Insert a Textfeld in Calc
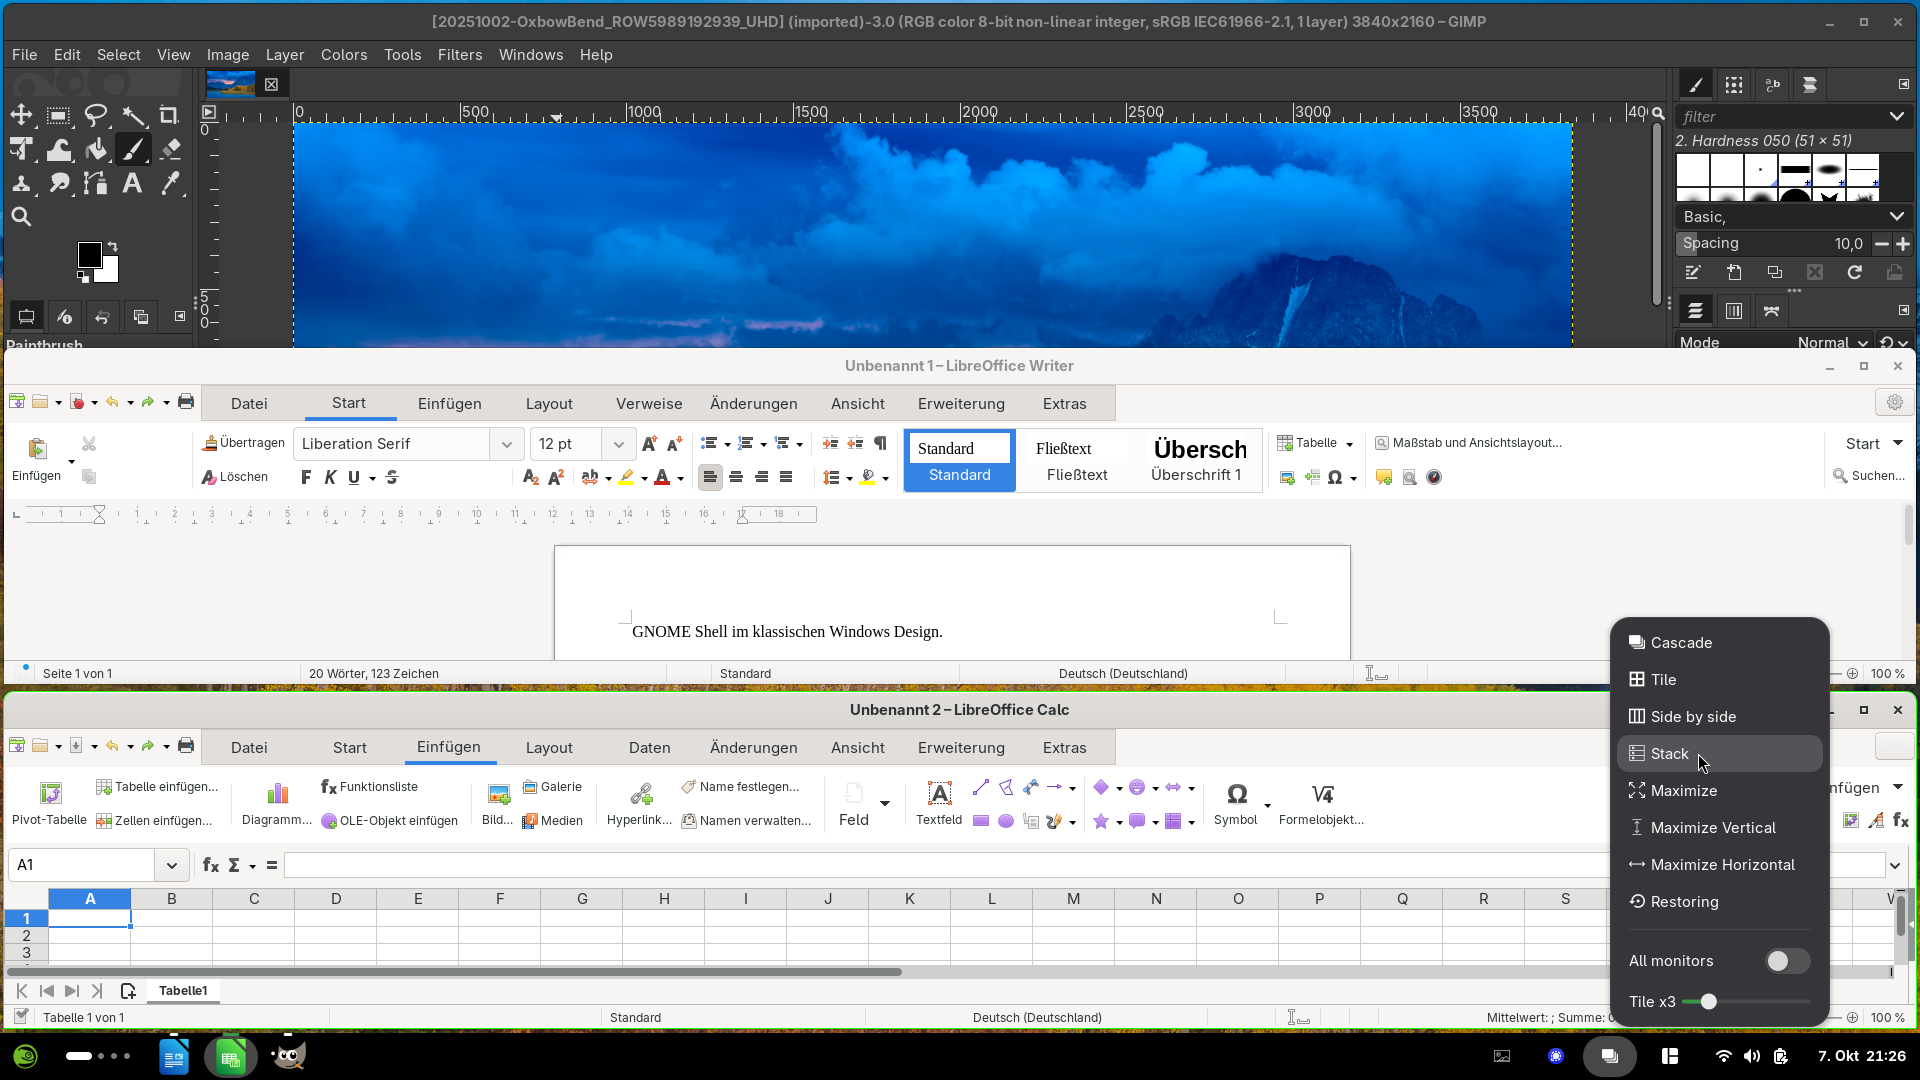 coord(939,803)
